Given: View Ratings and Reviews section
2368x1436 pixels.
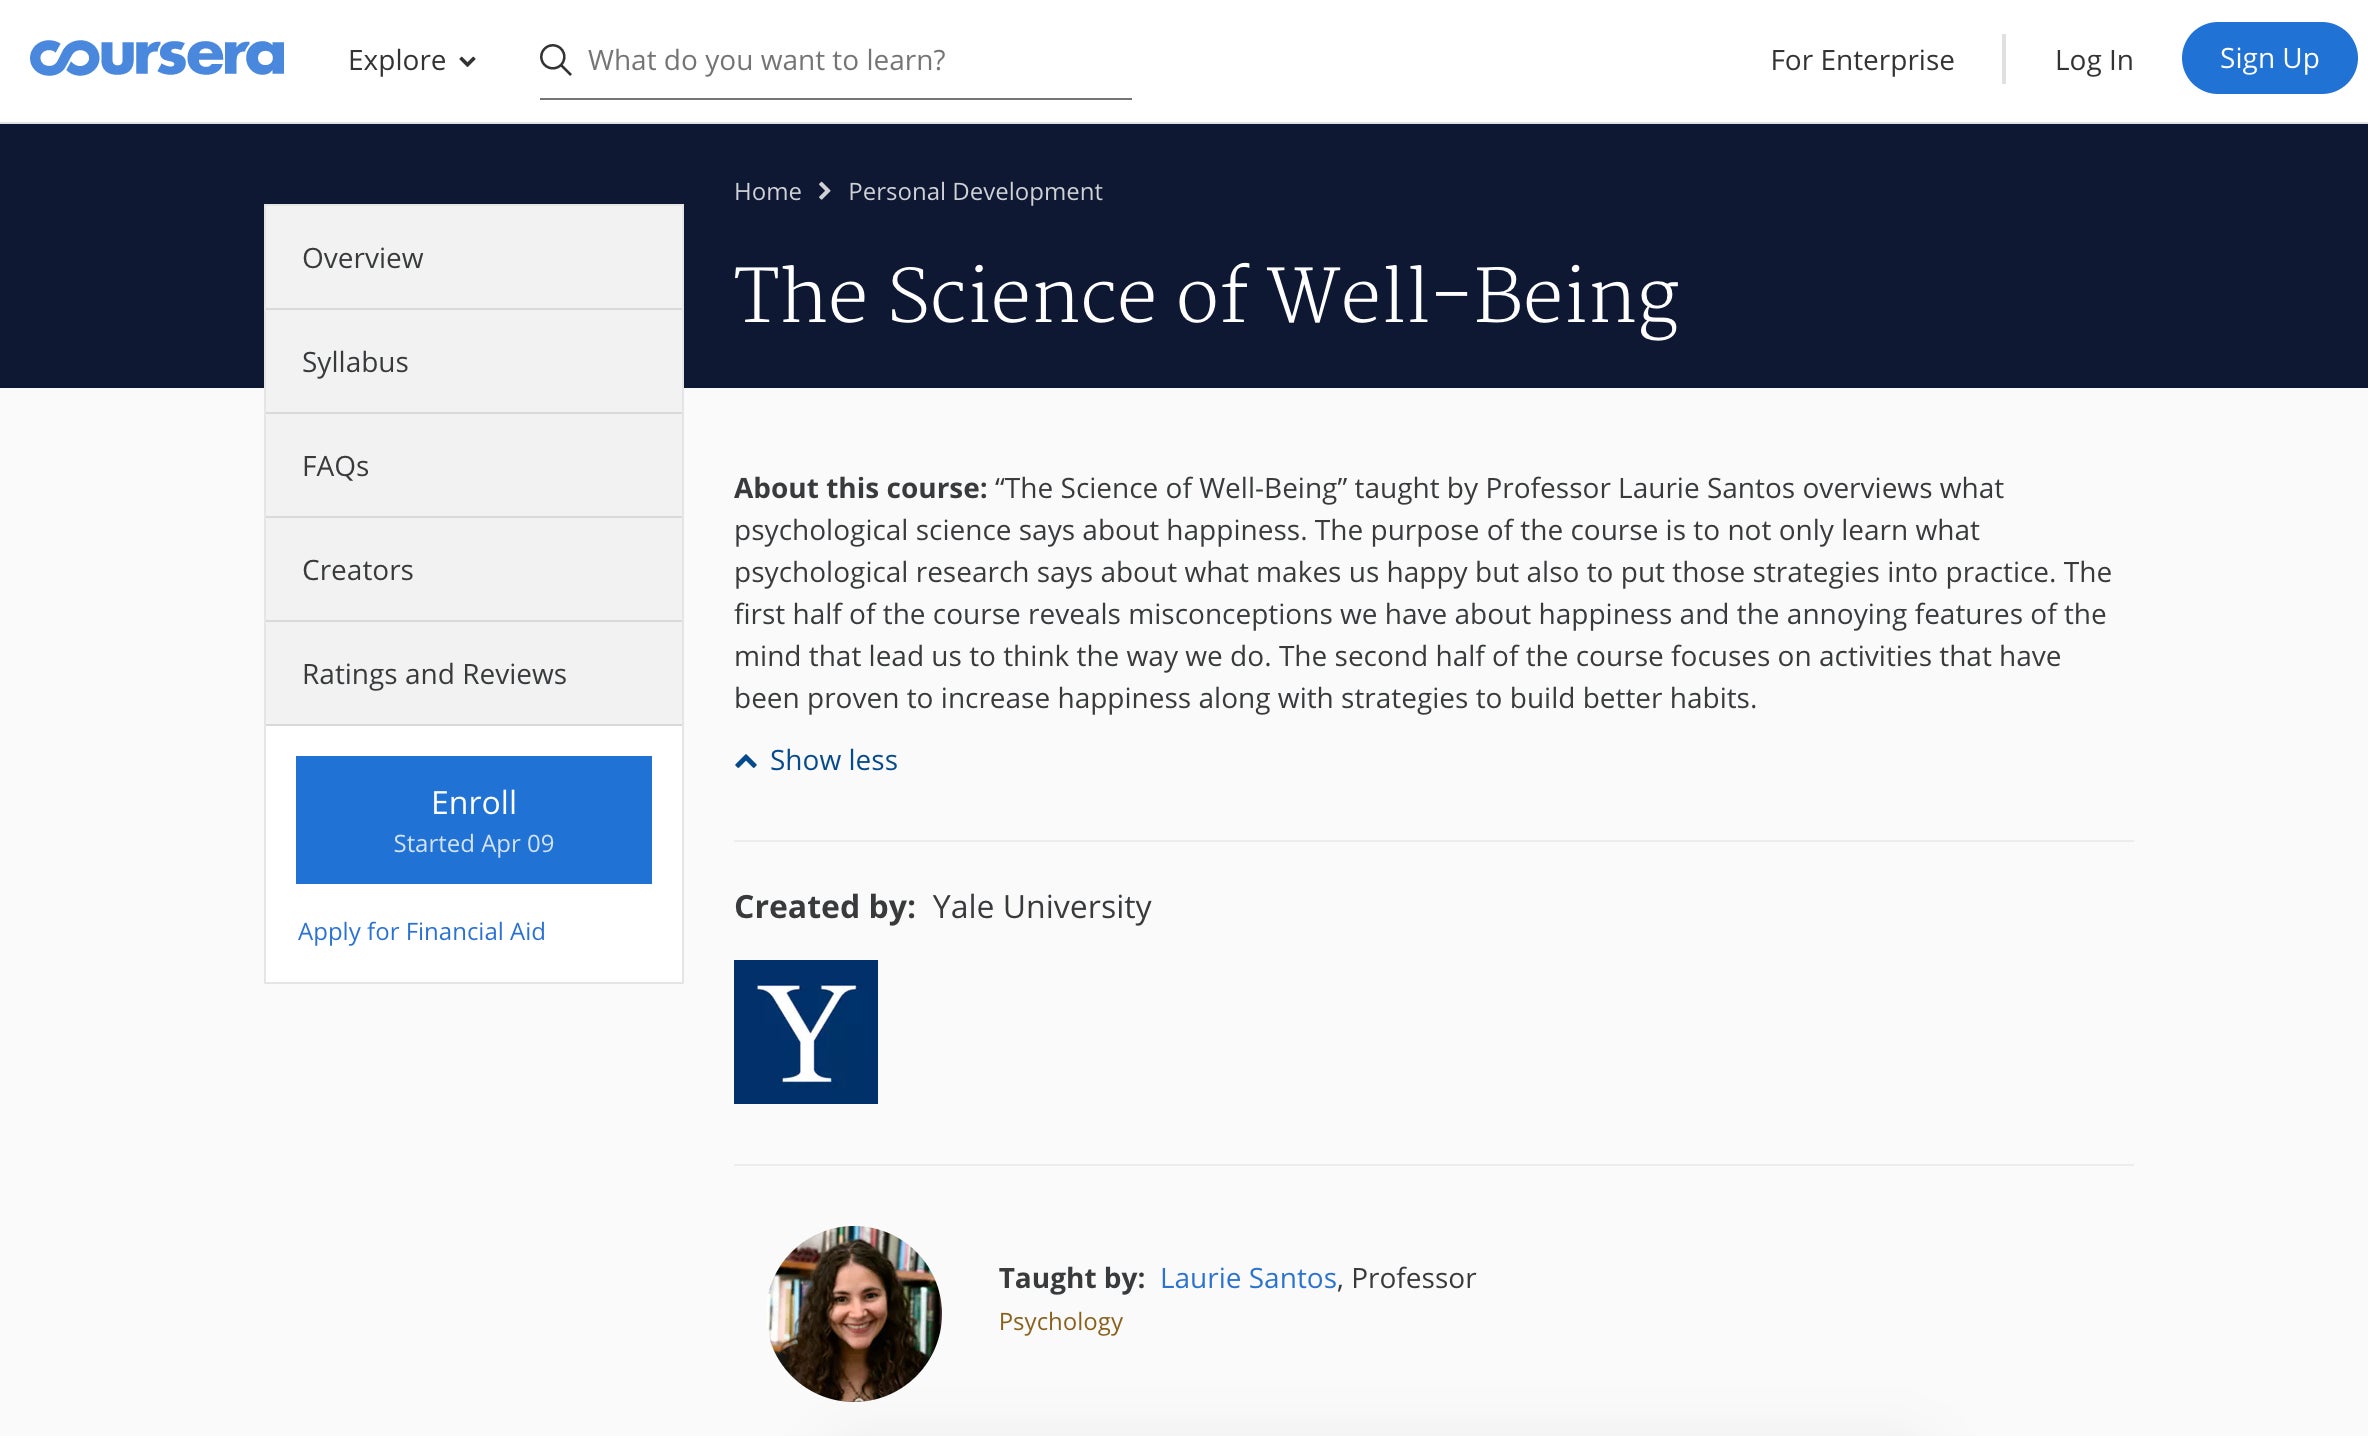Looking at the screenshot, I should click(x=474, y=674).
